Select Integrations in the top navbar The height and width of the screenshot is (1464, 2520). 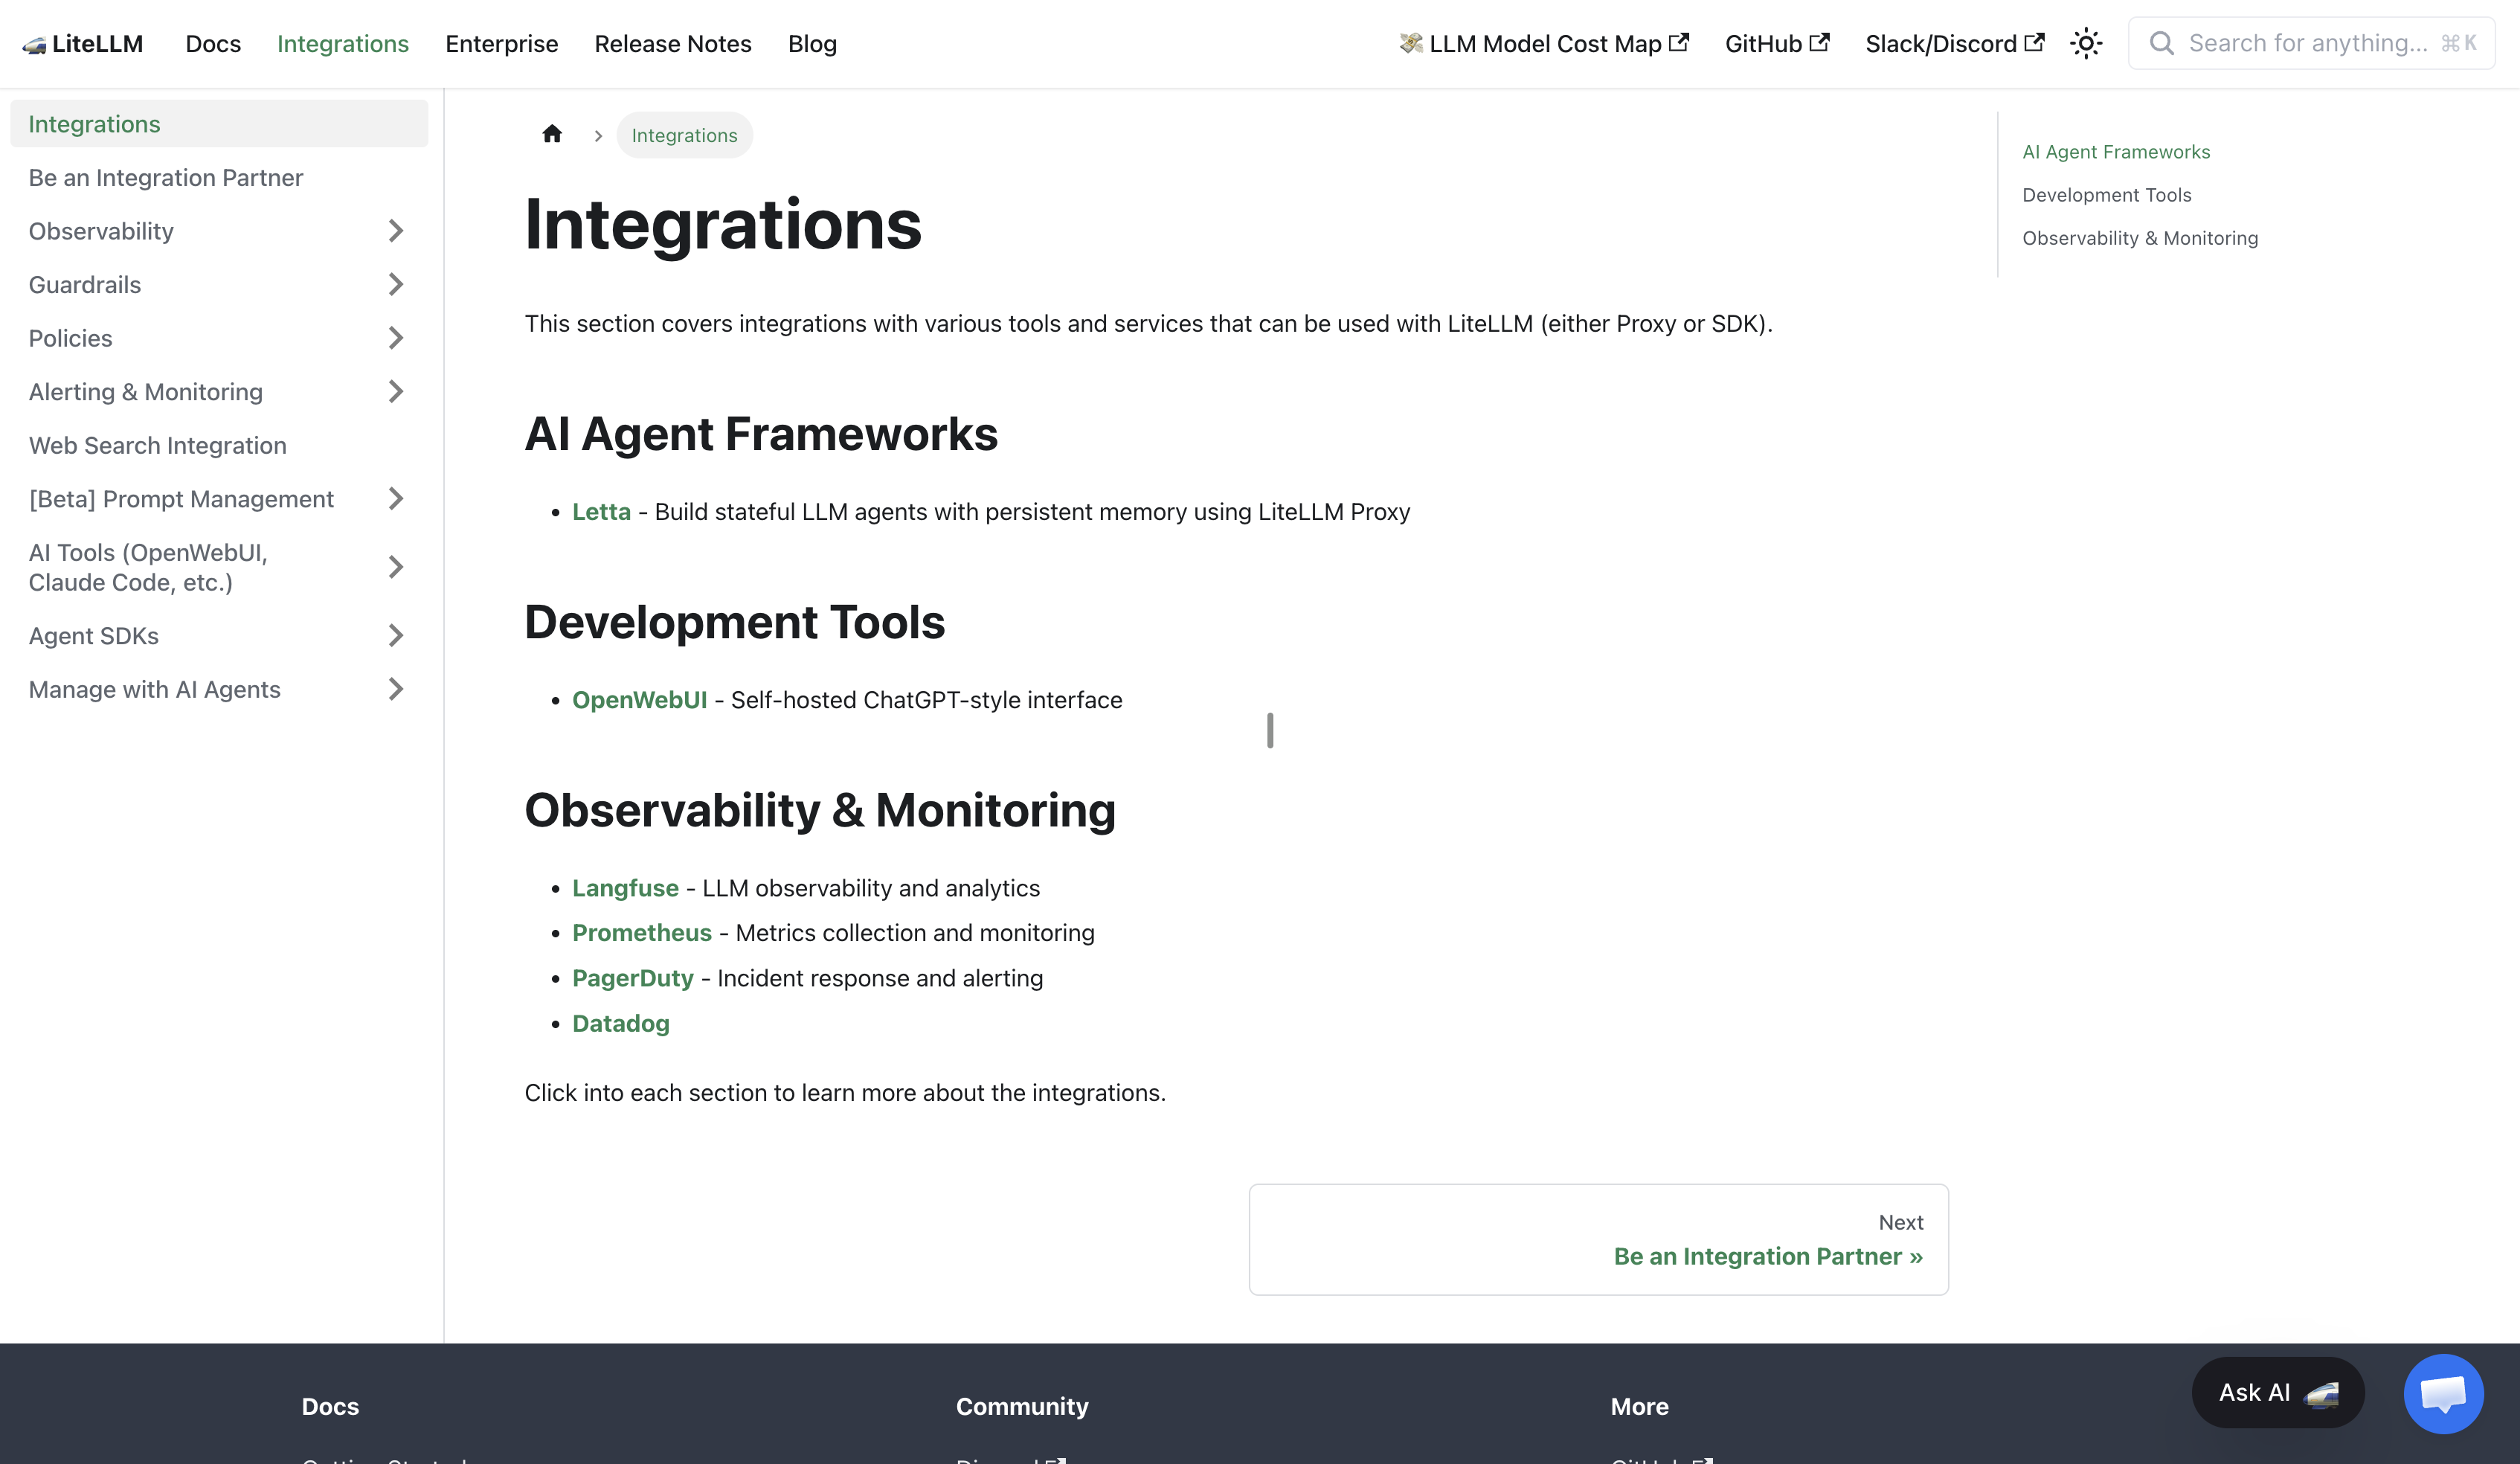coord(343,44)
